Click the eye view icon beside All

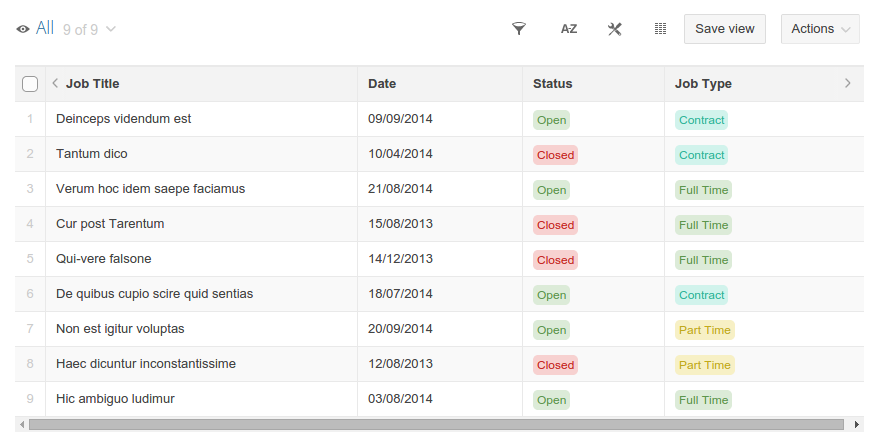[23, 29]
